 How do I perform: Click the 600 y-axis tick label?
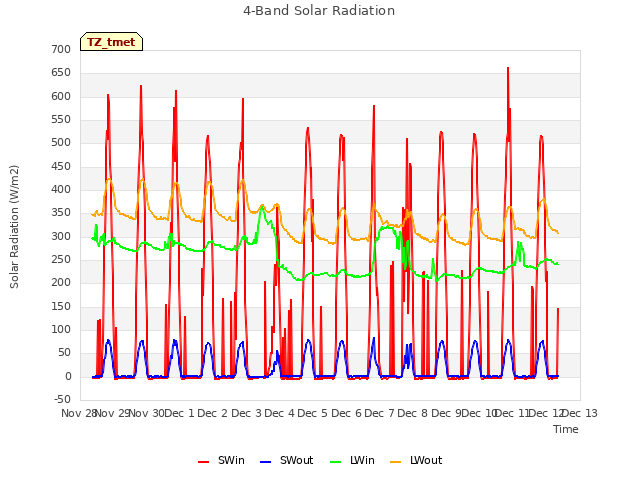(61, 96)
